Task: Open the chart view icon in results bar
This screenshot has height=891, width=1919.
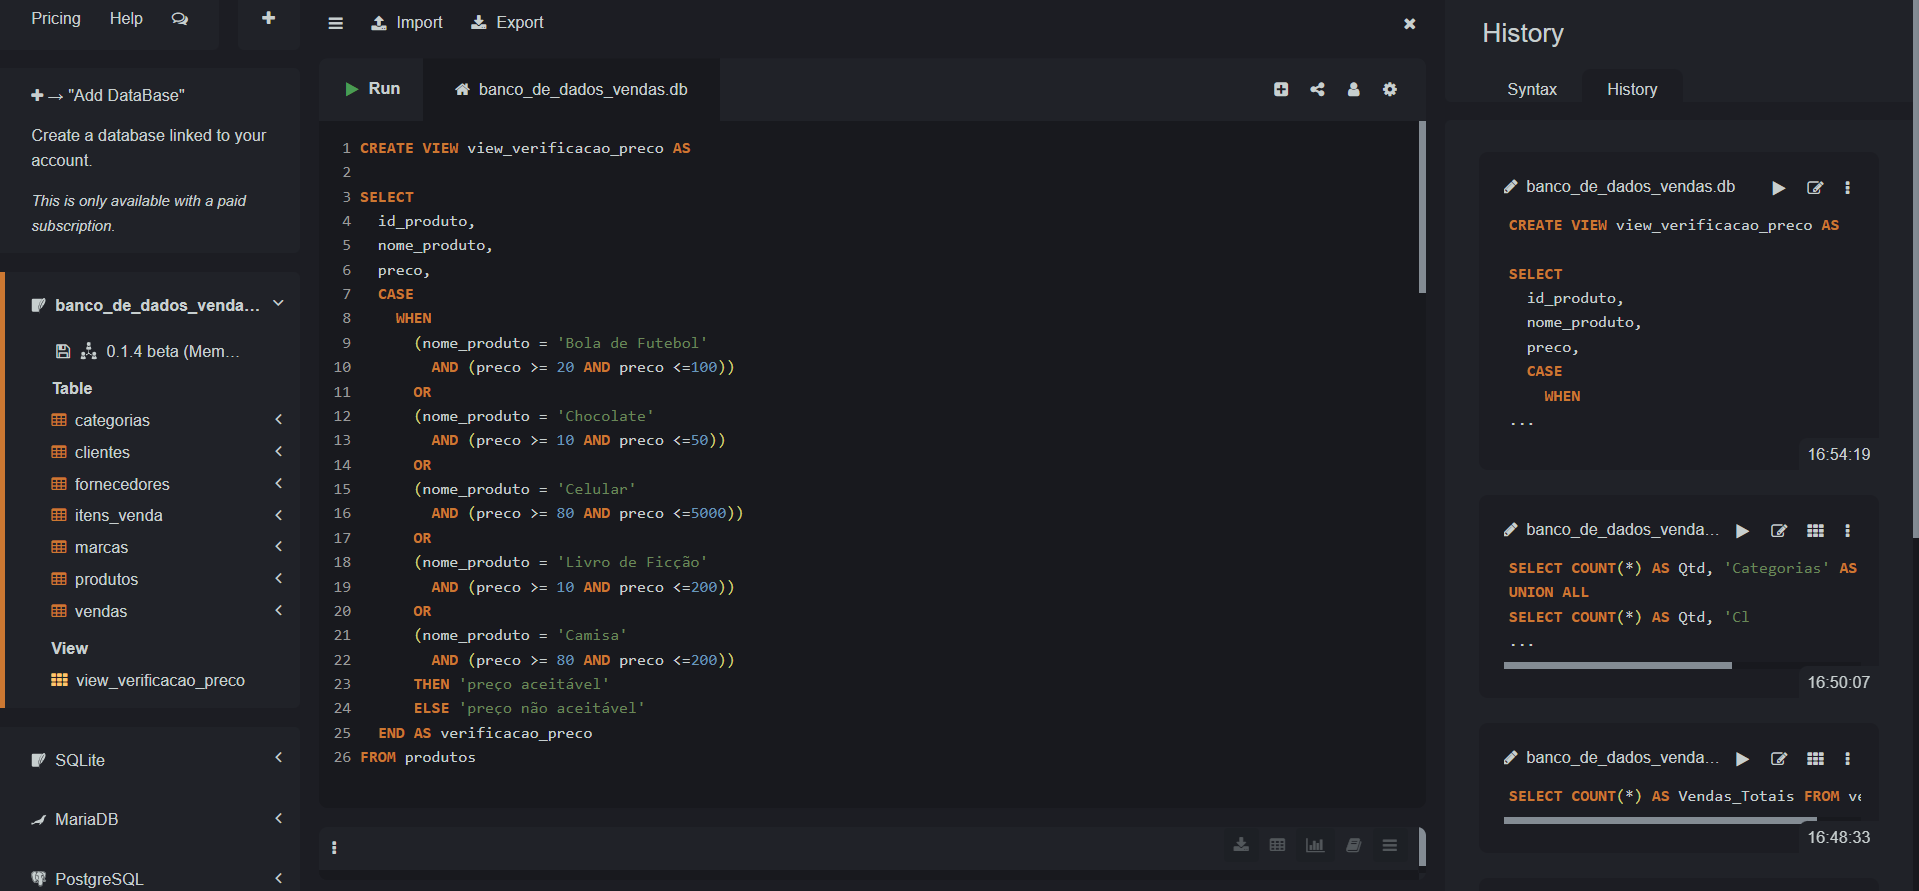Action: (1315, 845)
